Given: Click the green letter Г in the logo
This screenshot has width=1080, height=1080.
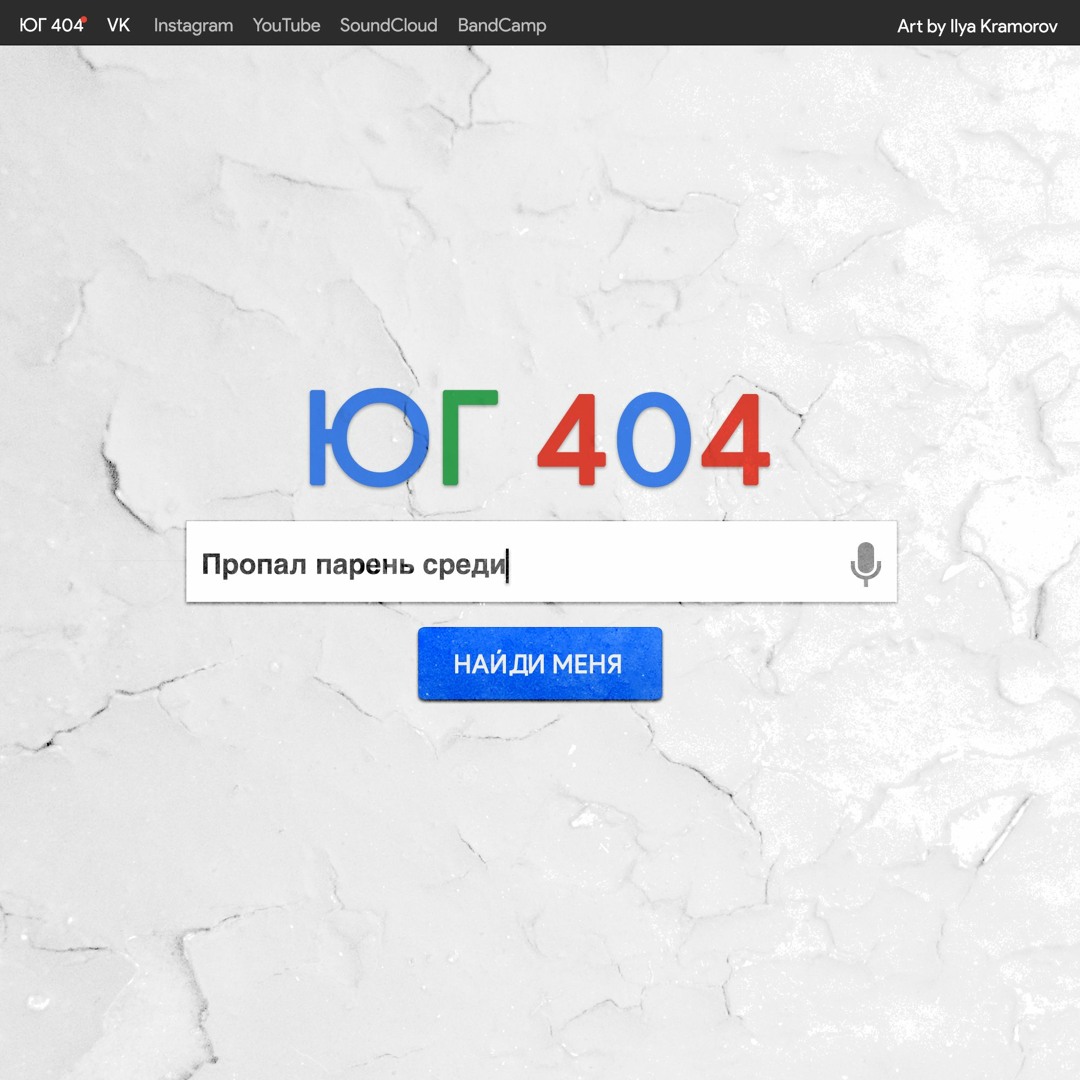Looking at the screenshot, I should 464,438.
